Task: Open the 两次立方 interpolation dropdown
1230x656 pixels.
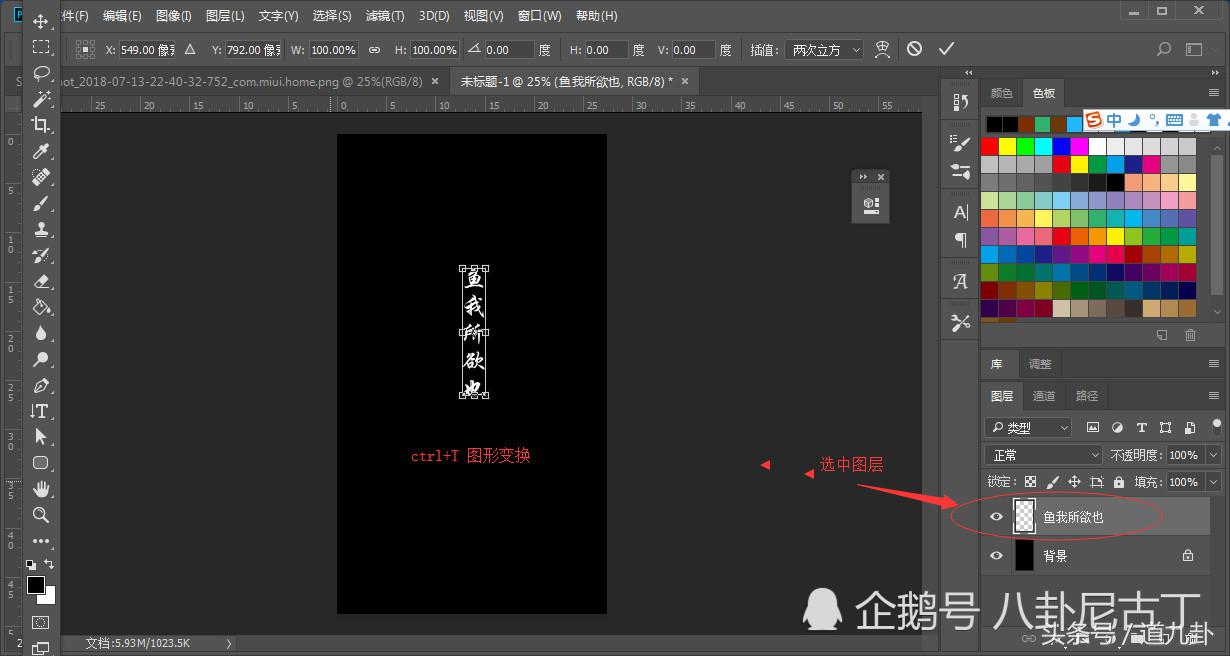Action: (823, 48)
